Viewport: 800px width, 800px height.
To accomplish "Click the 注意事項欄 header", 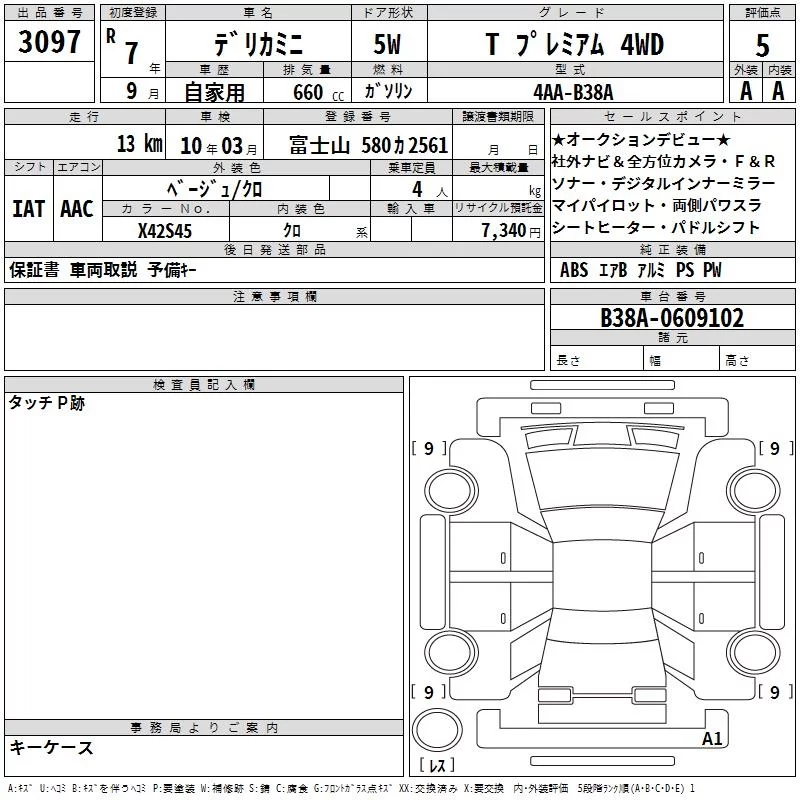I will 274,296.
